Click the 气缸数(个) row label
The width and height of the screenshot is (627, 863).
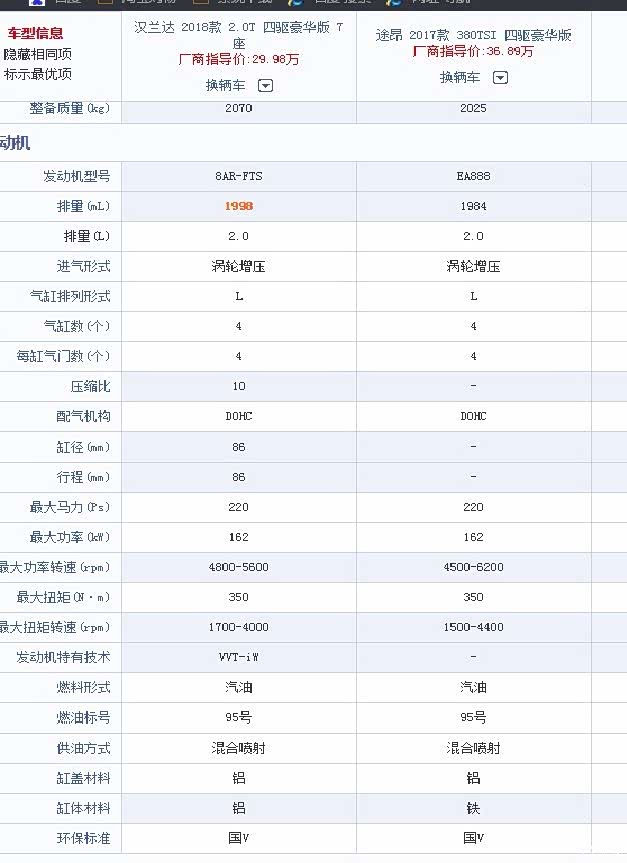[77, 326]
